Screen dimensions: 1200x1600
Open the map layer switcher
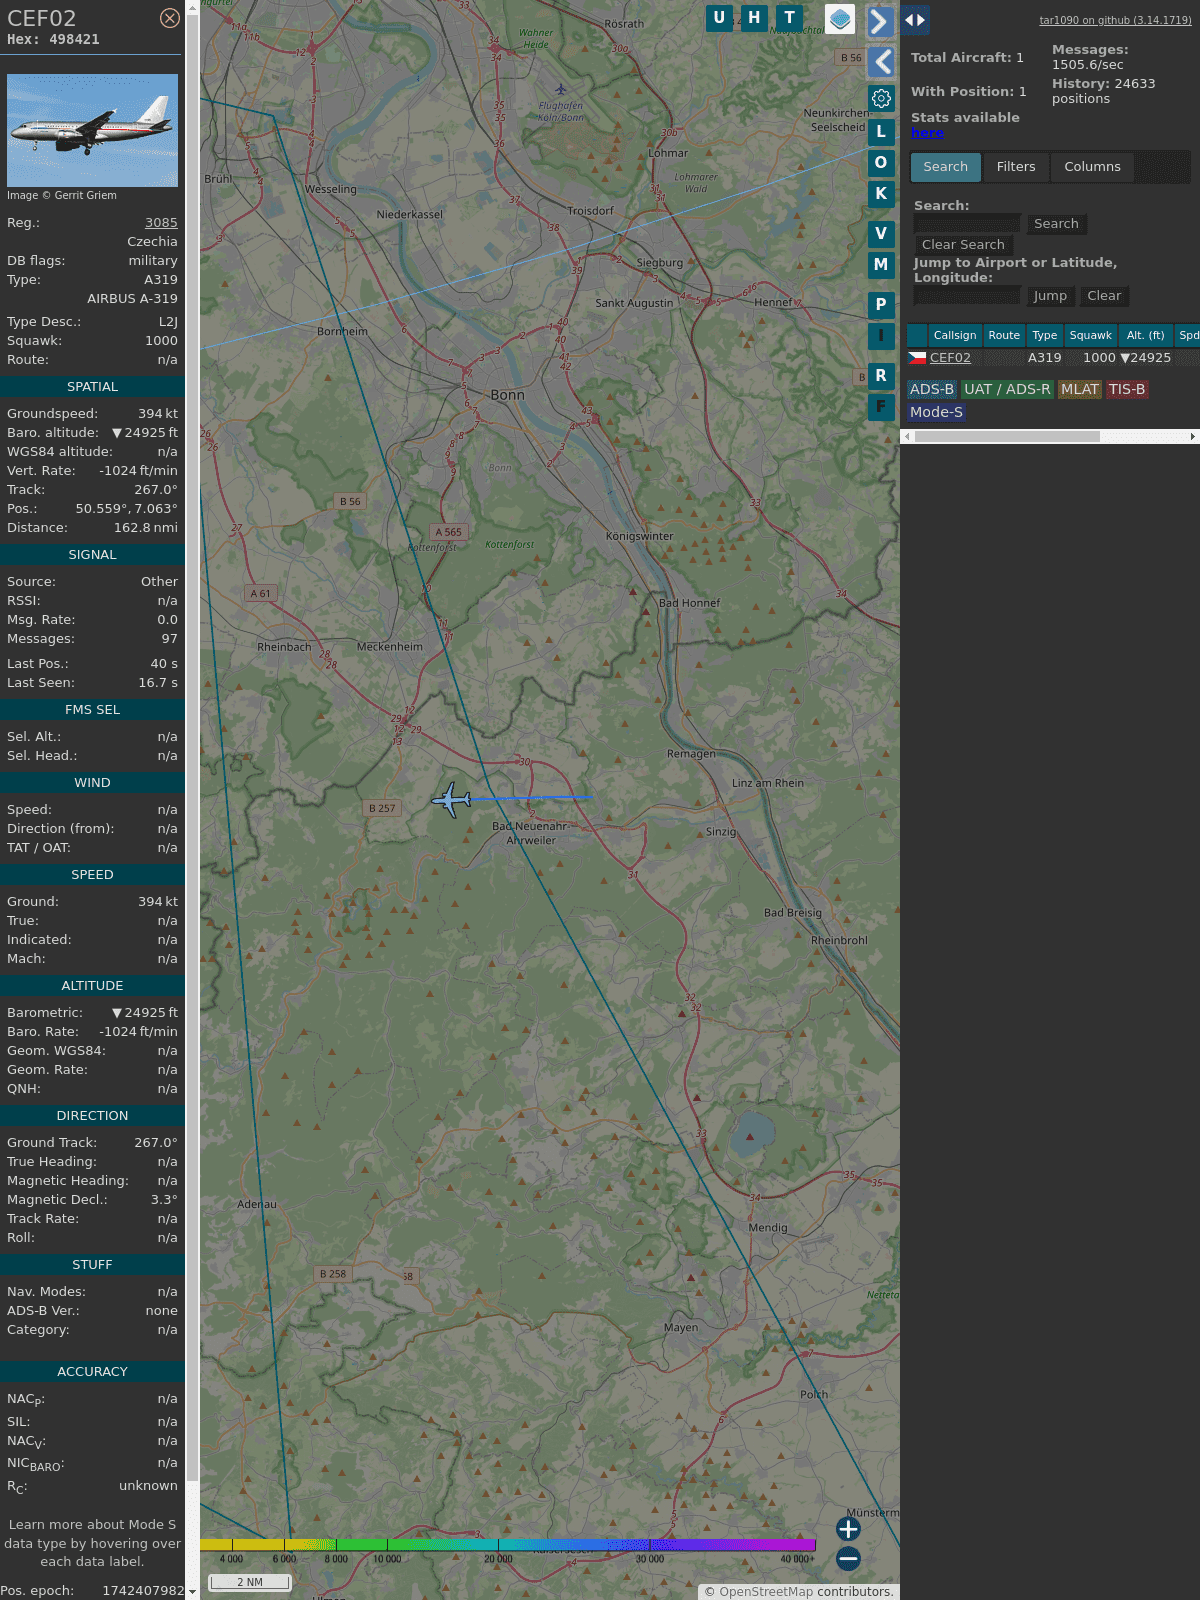pos(840,19)
